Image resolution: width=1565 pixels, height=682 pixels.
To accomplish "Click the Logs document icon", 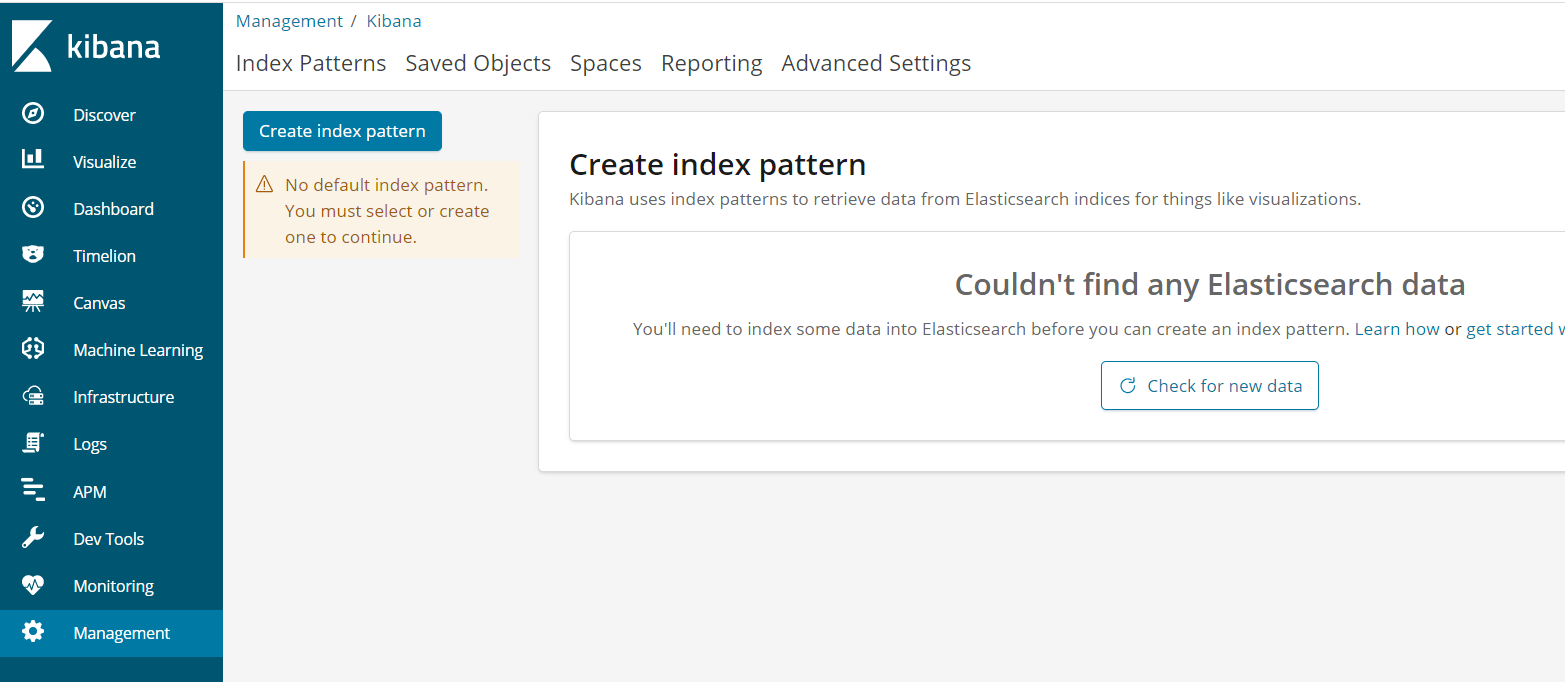I will (x=33, y=443).
